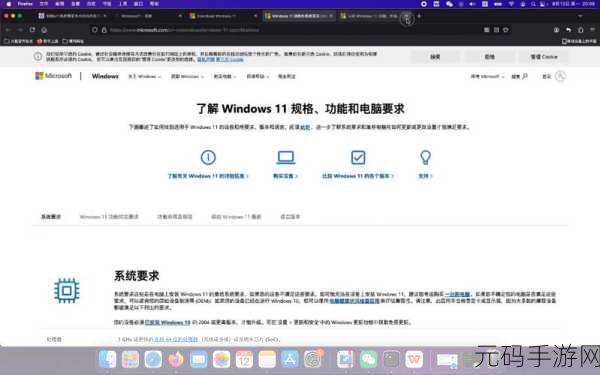Click the checkmark icon for comparing versions
This screenshot has width=600, height=375.
358,157
